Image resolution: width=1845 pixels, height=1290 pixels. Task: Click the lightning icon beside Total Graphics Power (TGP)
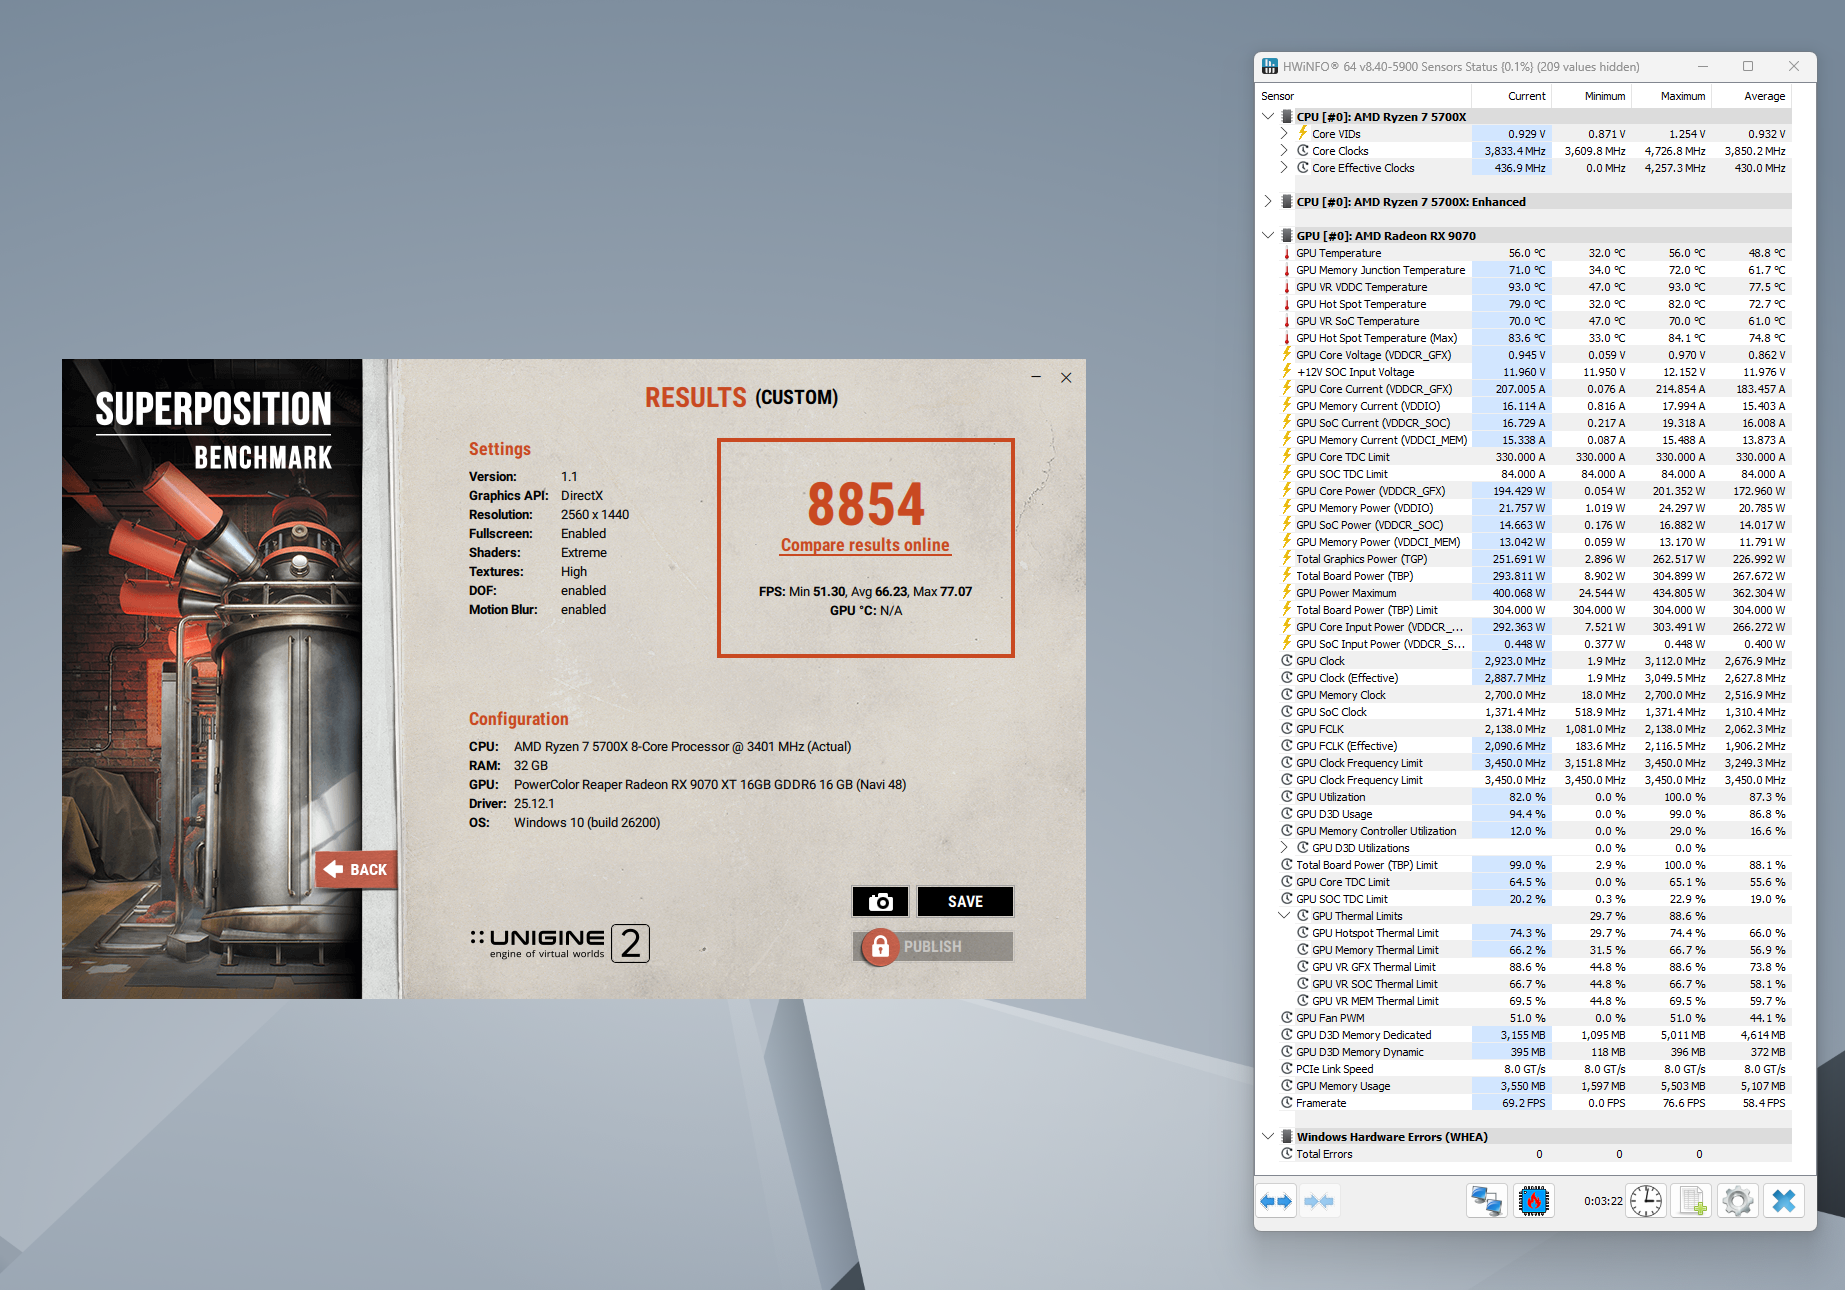point(1287,559)
